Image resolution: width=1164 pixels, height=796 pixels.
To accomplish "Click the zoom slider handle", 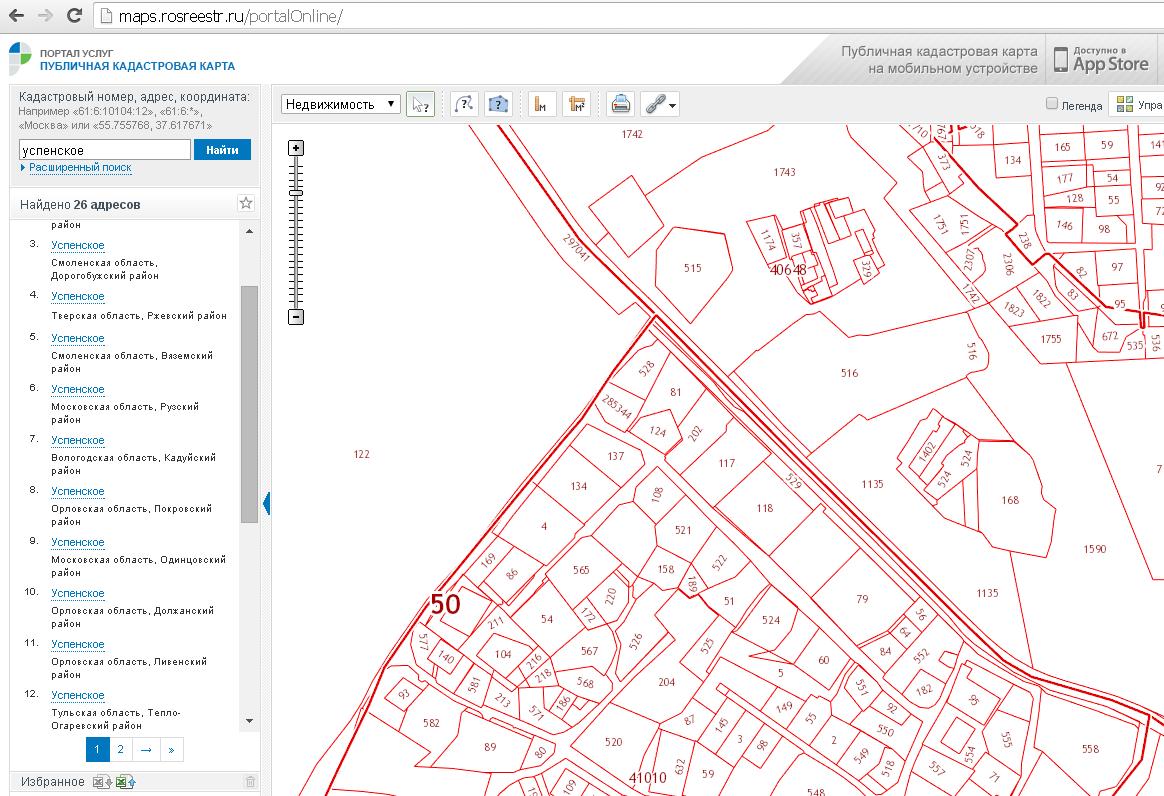I will pyautogui.click(x=295, y=193).
